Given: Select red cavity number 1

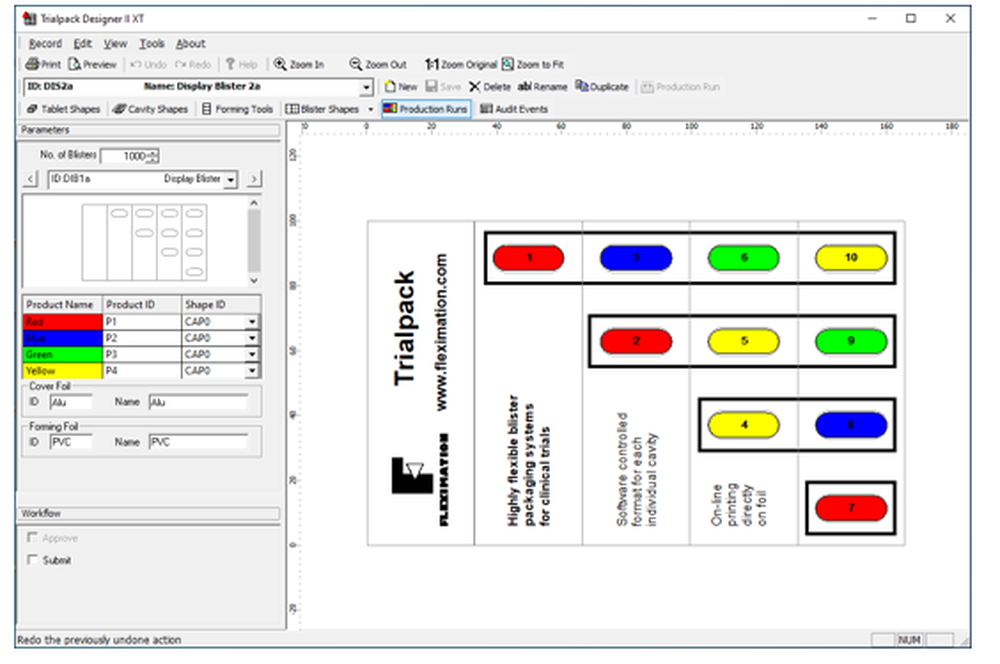Looking at the screenshot, I should [529, 258].
